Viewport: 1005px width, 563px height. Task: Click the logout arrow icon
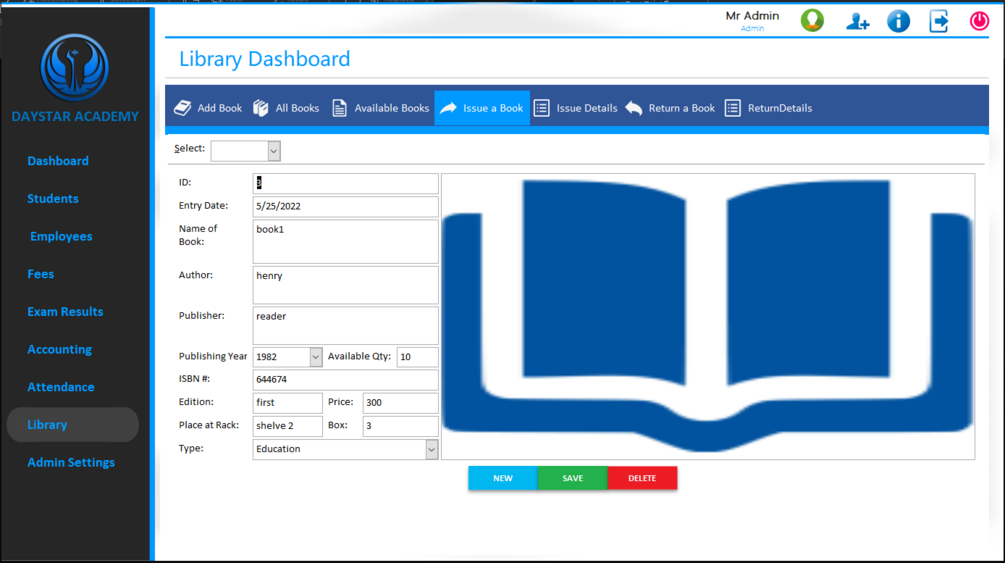click(939, 21)
